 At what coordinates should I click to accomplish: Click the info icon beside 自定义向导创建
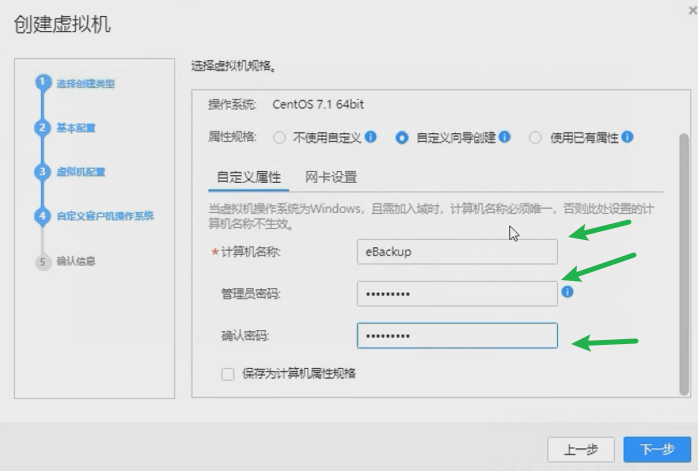[505, 137]
